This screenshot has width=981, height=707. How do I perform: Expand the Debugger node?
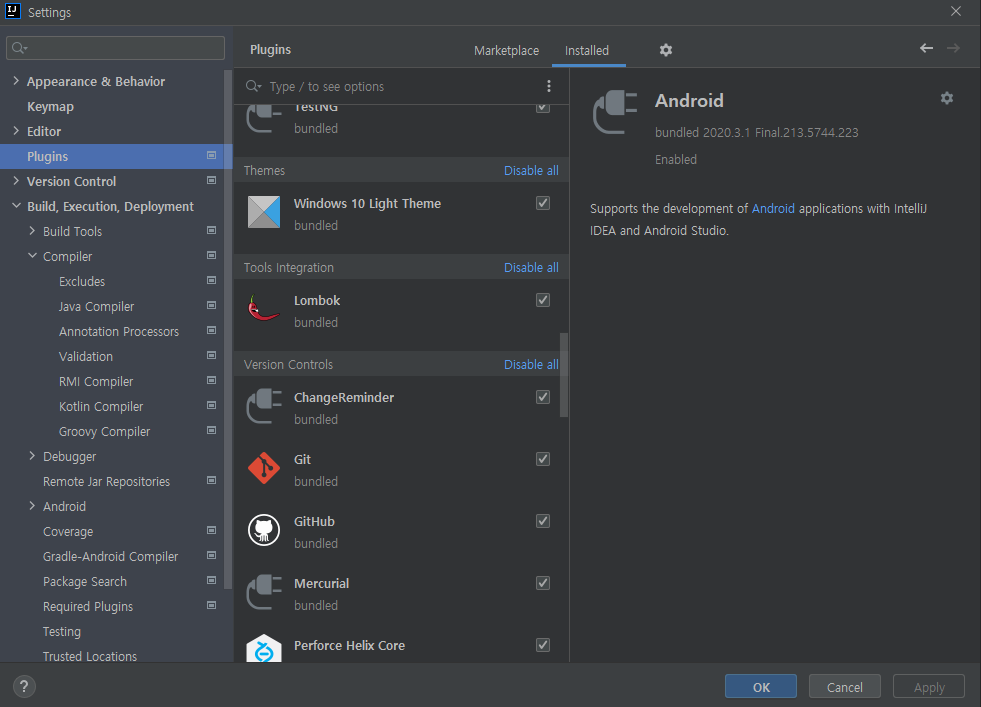[33, 456]
